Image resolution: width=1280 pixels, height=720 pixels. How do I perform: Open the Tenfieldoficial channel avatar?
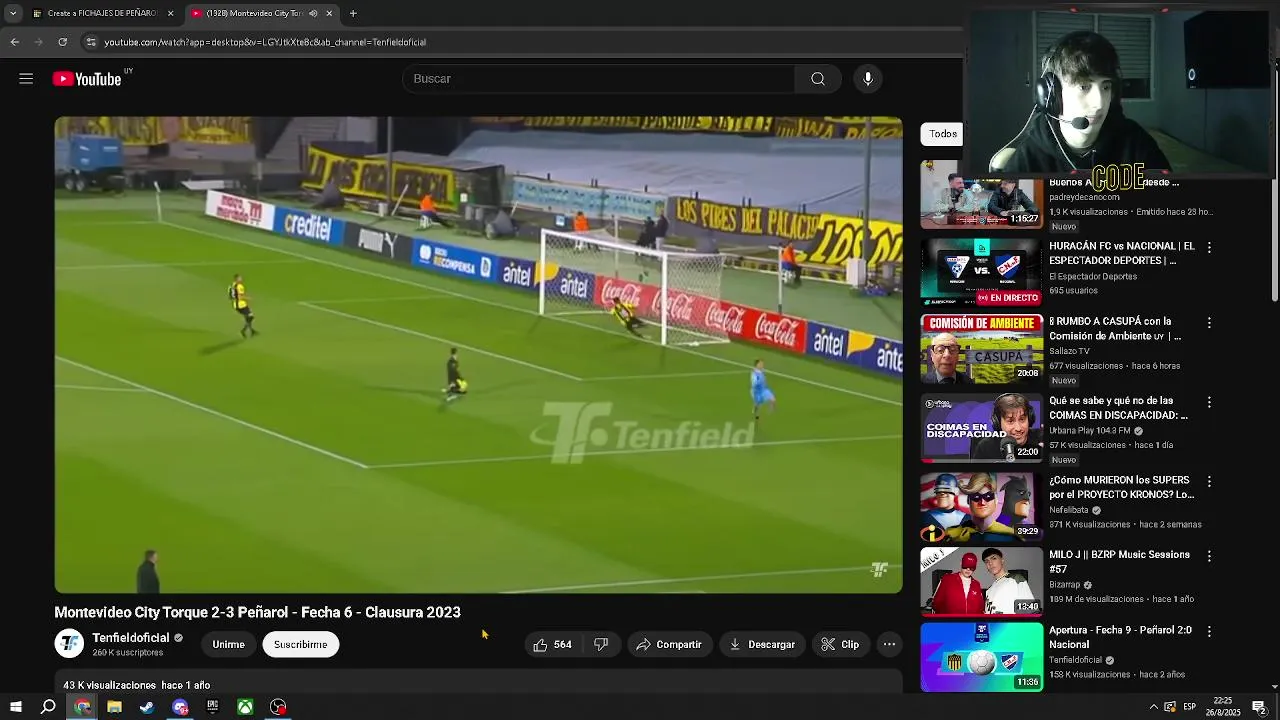[x=69, y=644]
